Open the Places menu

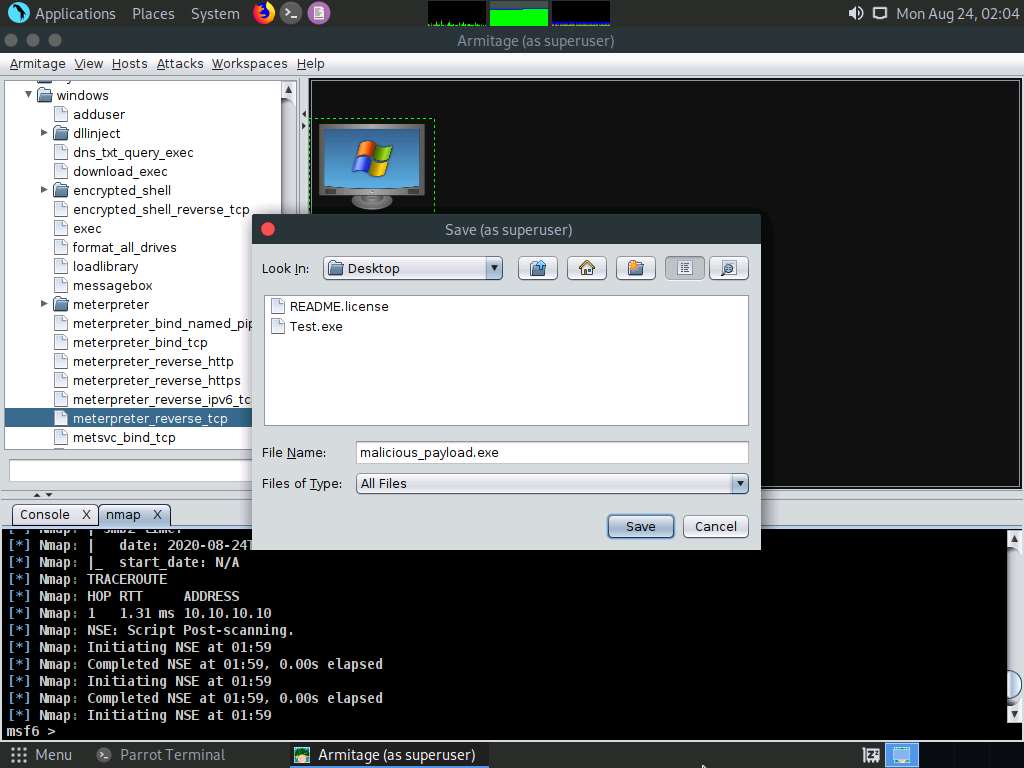point(153,14)
